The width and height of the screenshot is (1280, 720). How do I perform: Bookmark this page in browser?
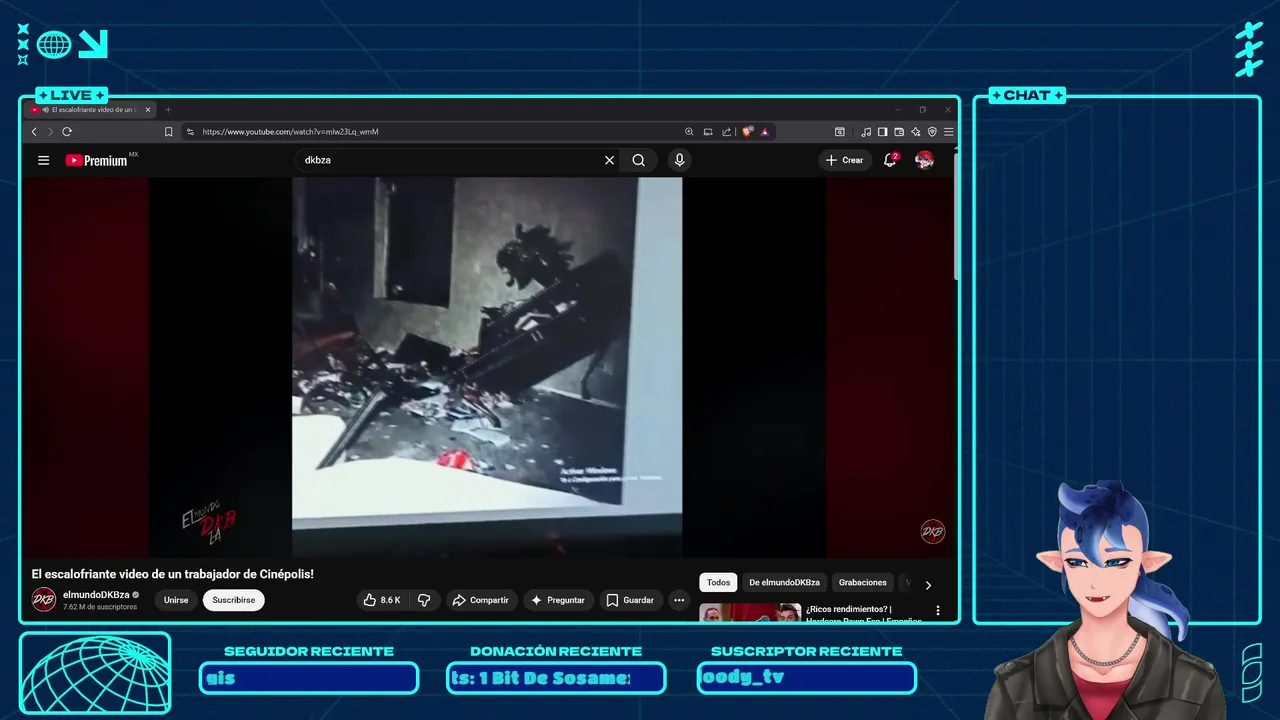coord(168,132)
